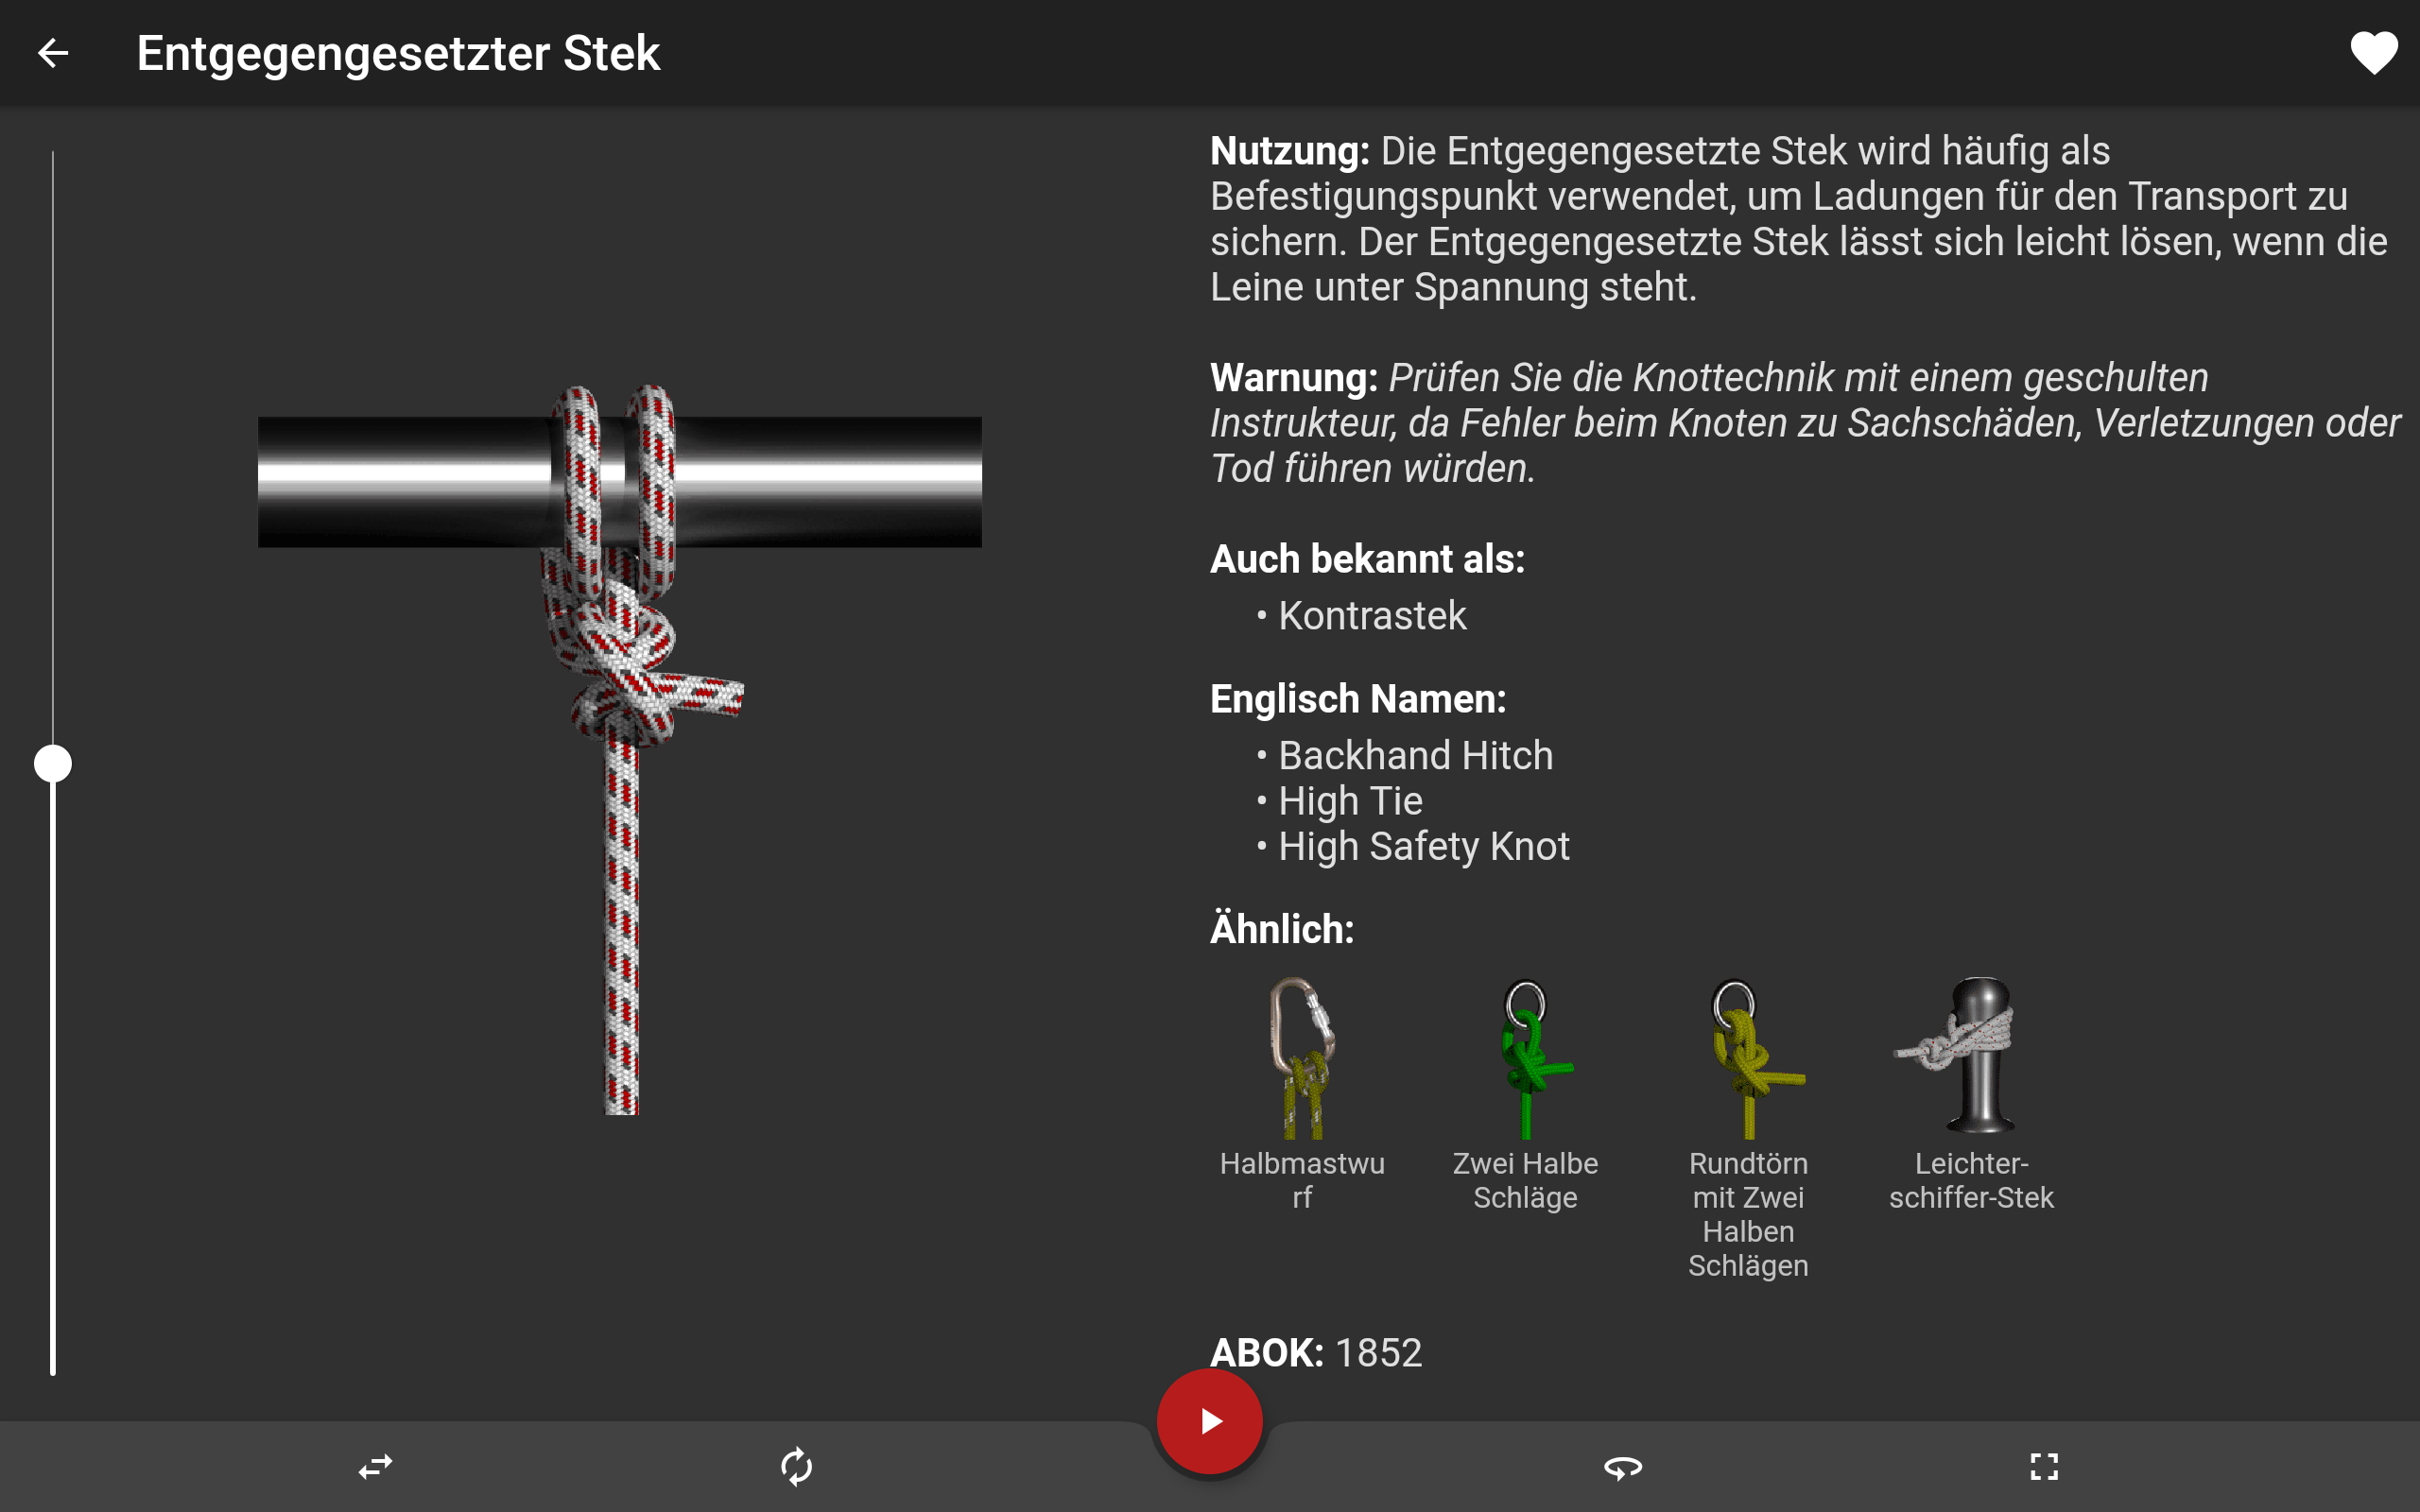Select the text "Kontrastek"

[x=1372, y=615]
